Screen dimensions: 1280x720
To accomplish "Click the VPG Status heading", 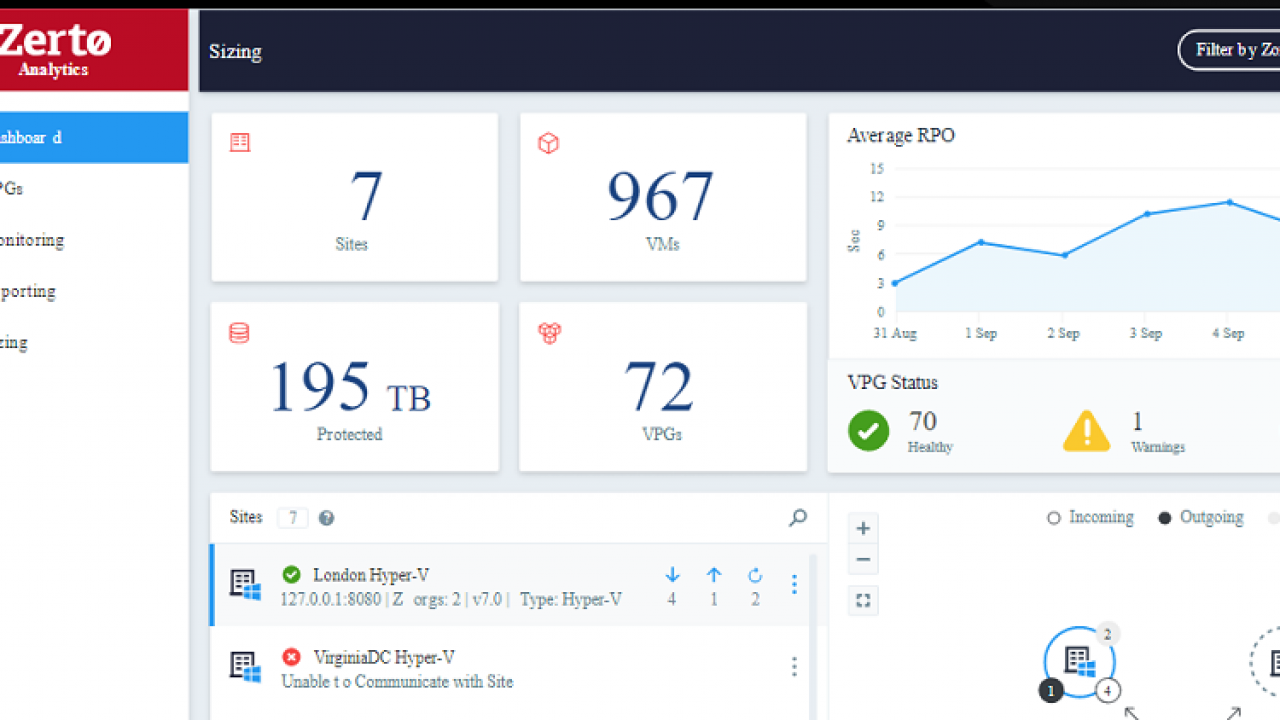I will [x=893, y=382].
